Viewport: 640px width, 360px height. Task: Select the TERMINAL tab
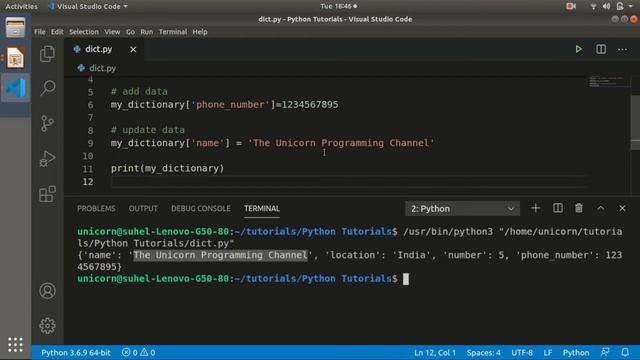pyautogui.click(x=262, y=209)
